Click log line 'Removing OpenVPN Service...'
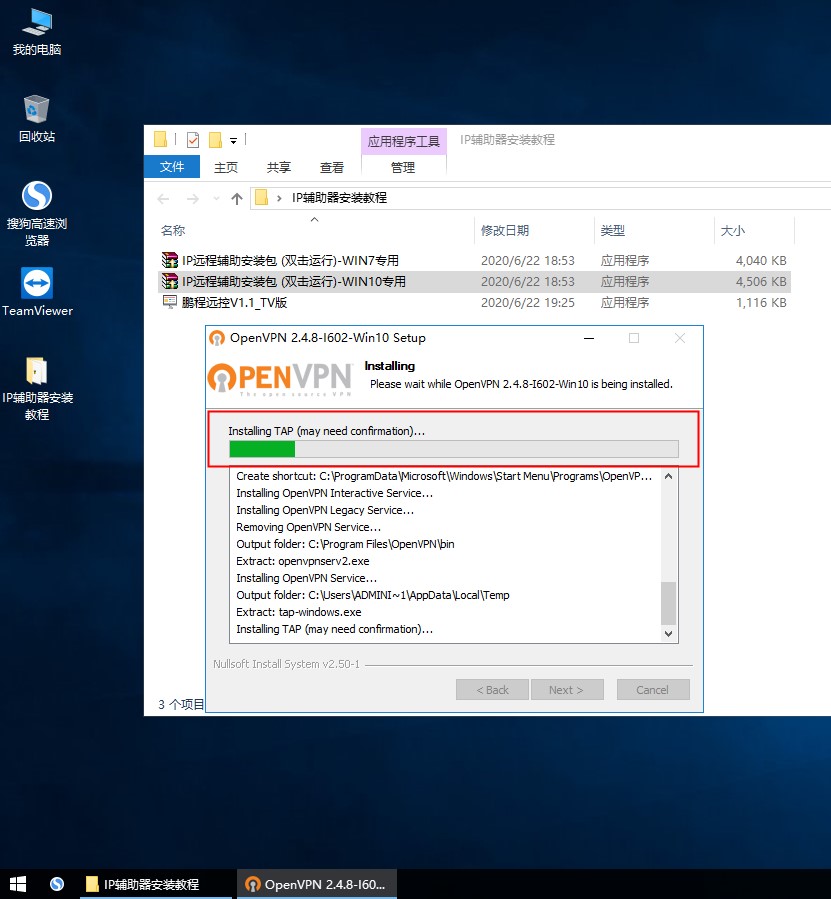831x899 pixels. pyautogui.click(x=309, y=527)
